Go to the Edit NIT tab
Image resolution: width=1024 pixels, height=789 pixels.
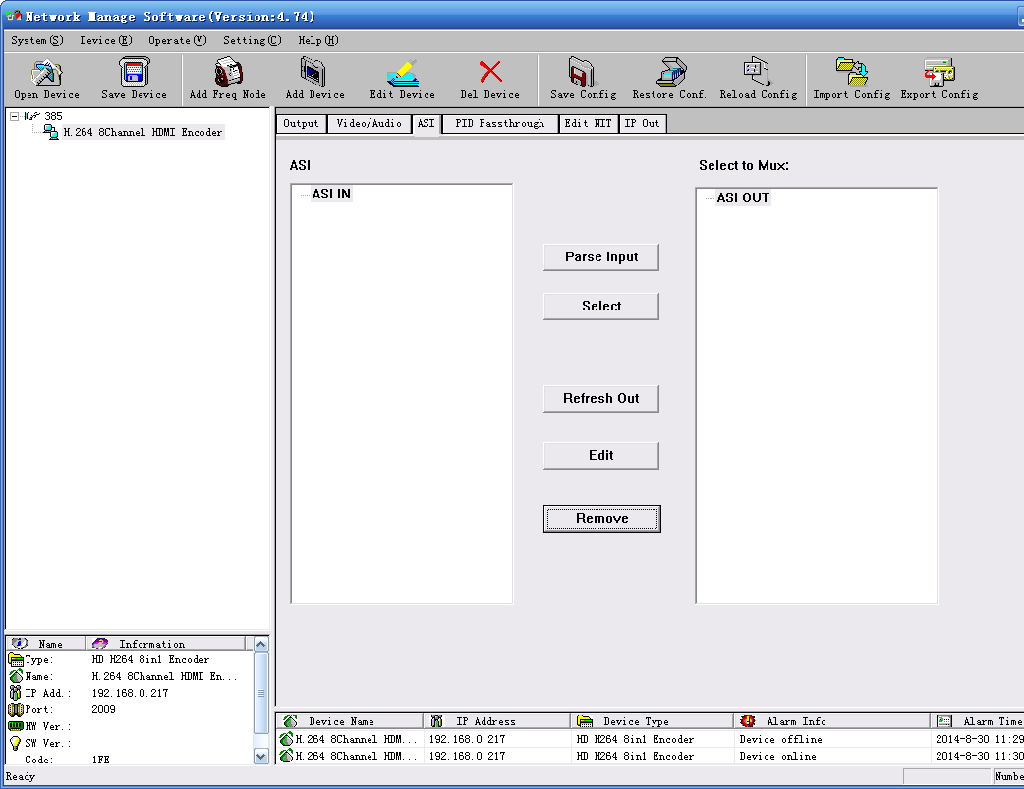pos(588,123)
